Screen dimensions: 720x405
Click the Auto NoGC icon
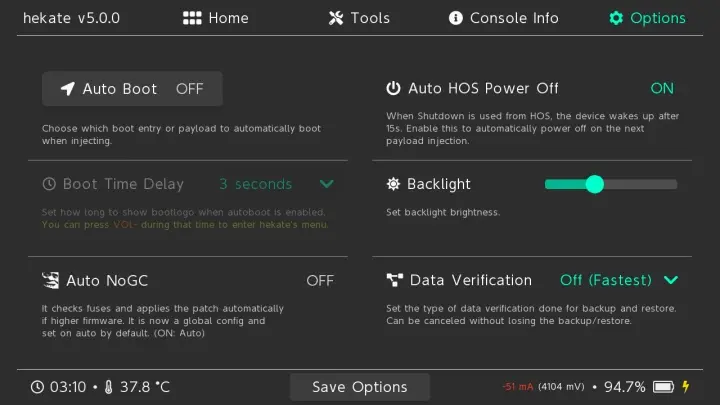tap(50, 280)
